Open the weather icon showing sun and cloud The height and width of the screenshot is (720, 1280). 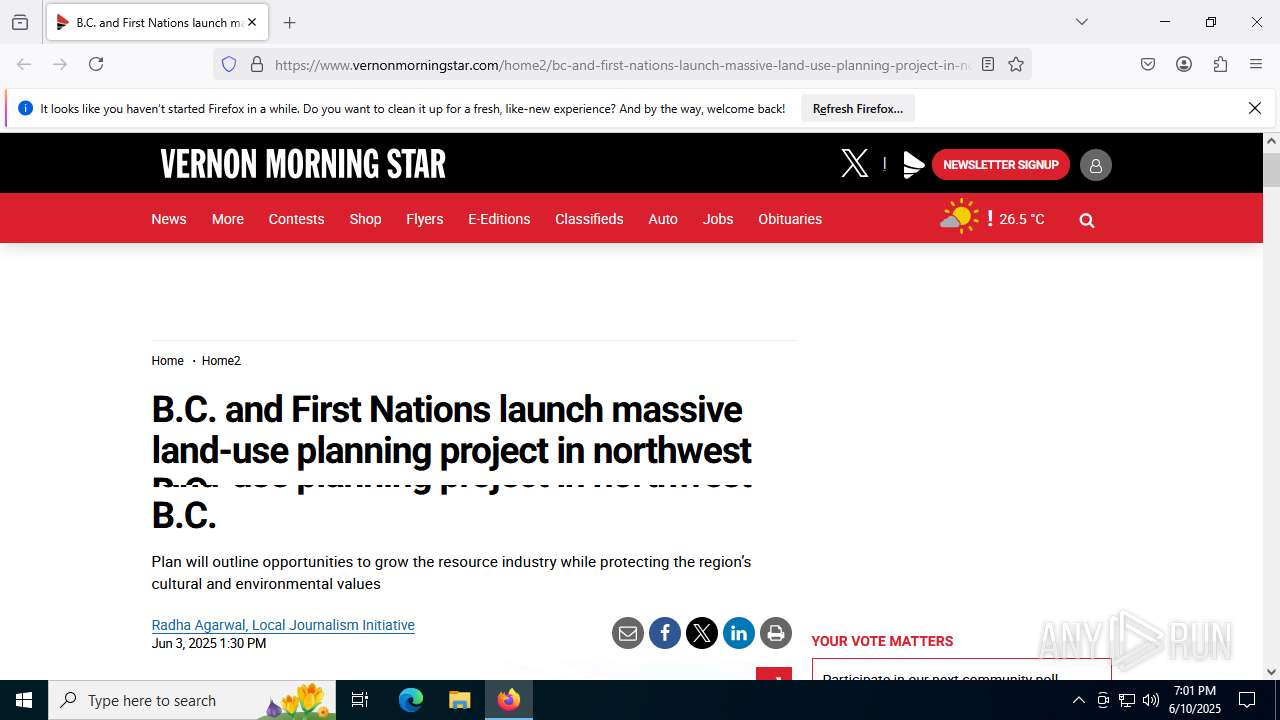(x=959, y=217)
